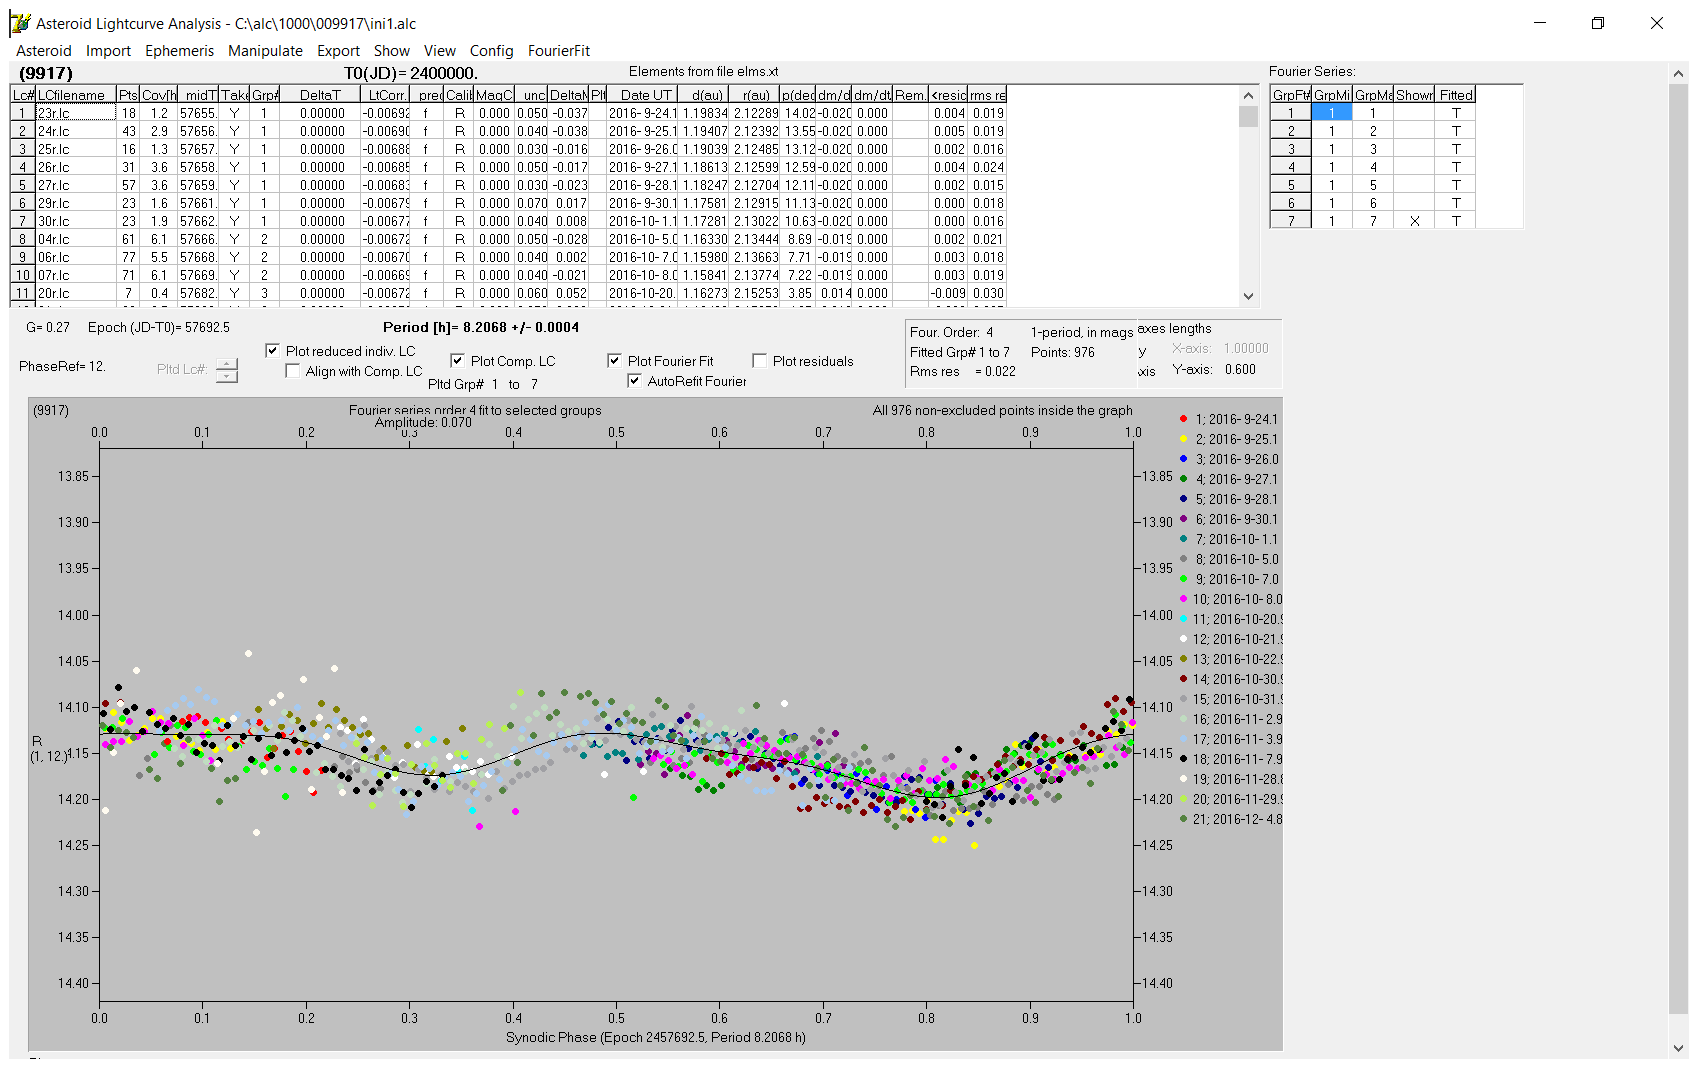The width and height of the screenshot is (1698, 1068).
Task: Click the window's right scrollbar down arrow
Action: 1679,1048
